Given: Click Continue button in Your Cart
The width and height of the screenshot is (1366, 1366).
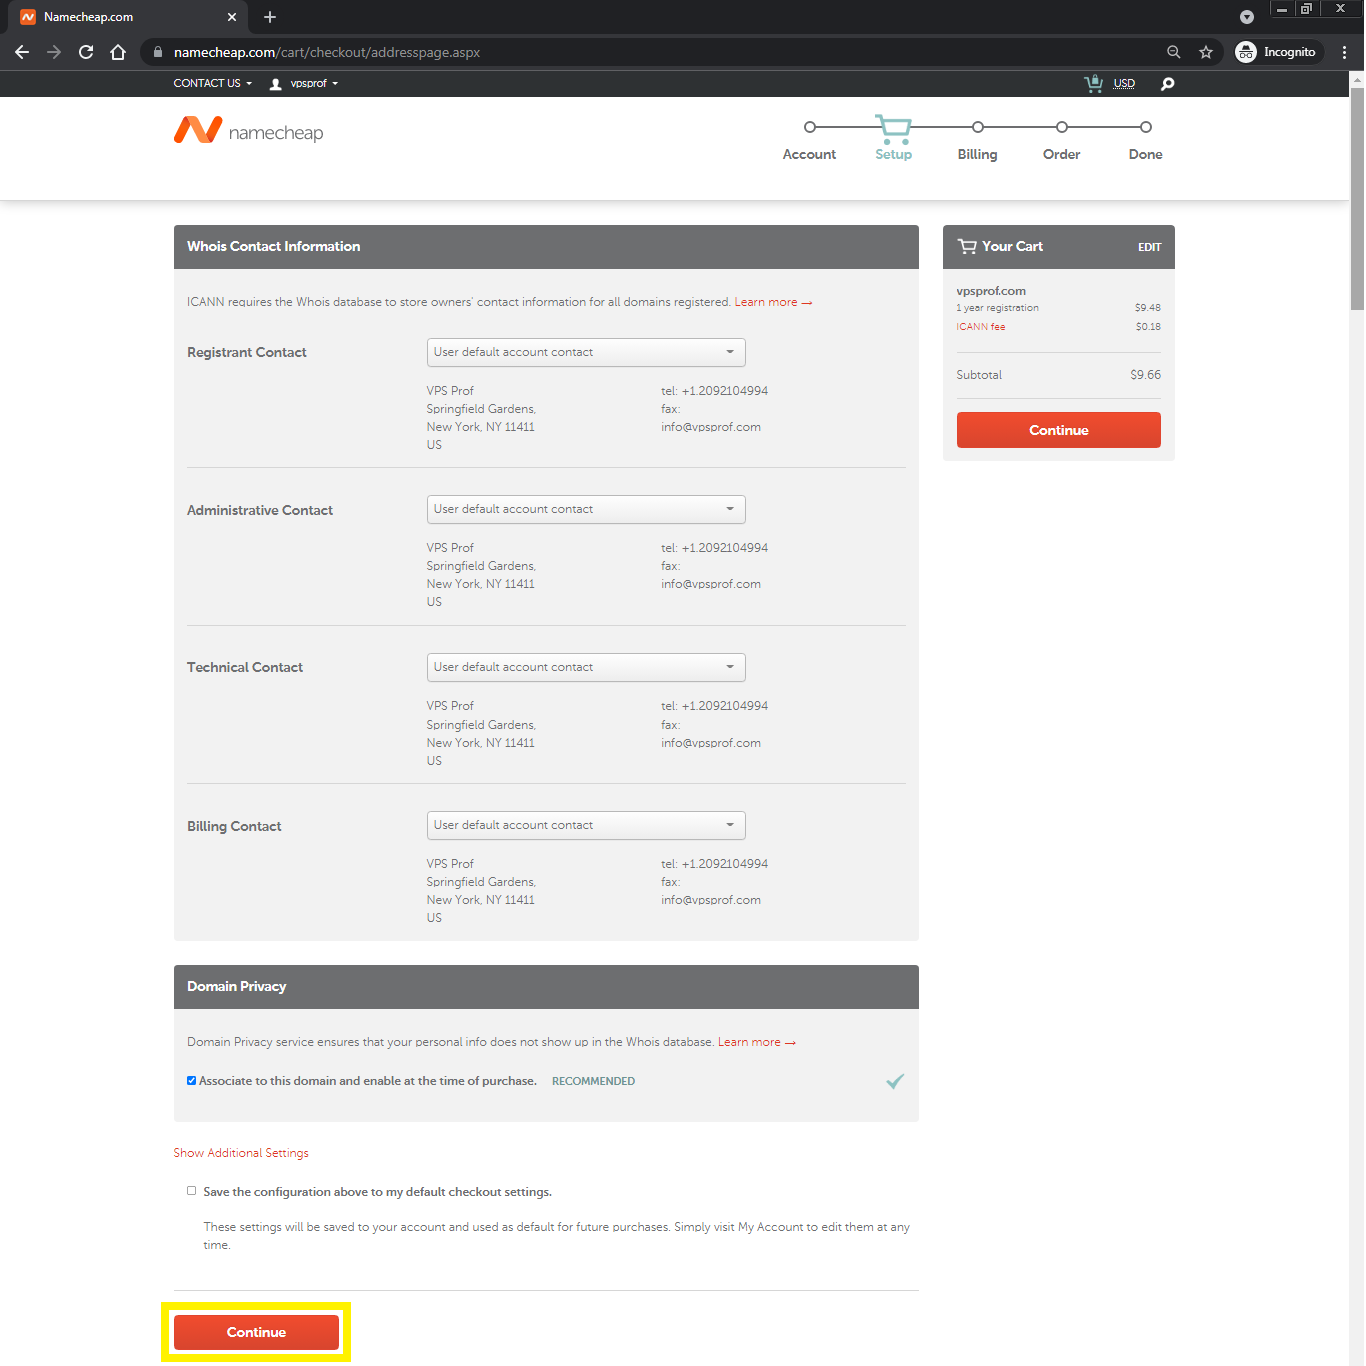Looking at the screenshot, I should coord(1059,430).
